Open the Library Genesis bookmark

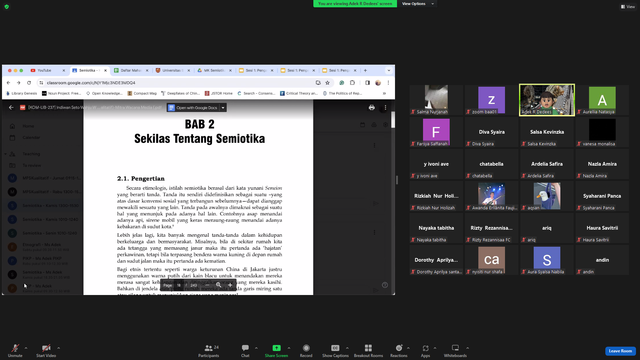(x=22, y=93)
